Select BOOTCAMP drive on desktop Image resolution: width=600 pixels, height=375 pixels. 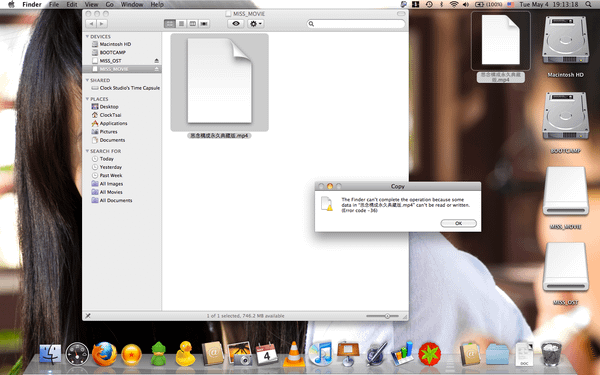565,116
